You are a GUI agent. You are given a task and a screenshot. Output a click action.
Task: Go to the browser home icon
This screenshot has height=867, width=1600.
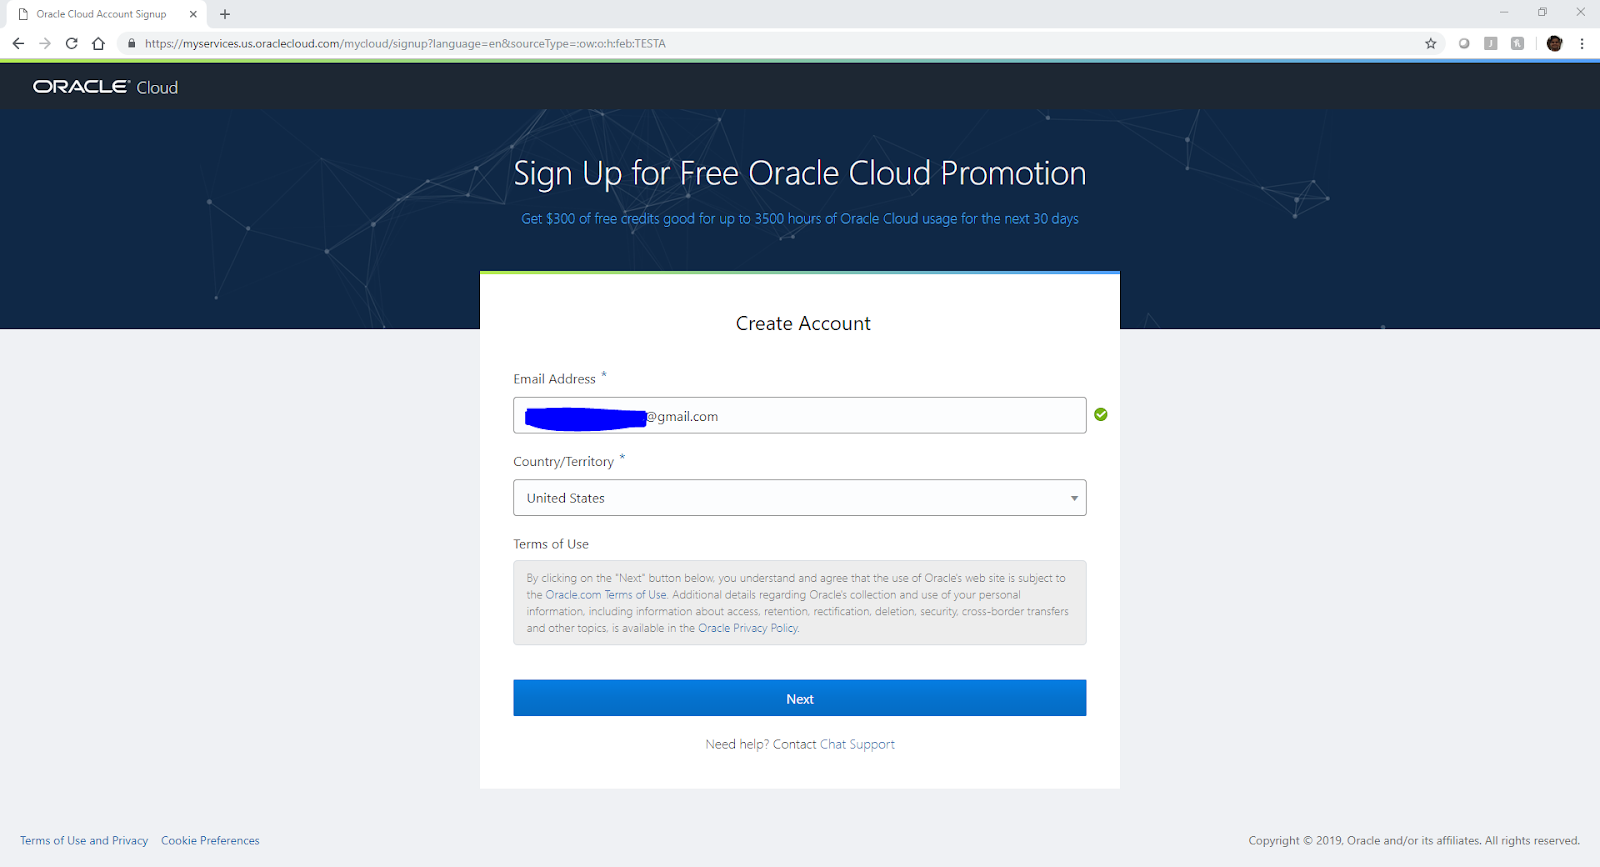click(x=98, y=43)
